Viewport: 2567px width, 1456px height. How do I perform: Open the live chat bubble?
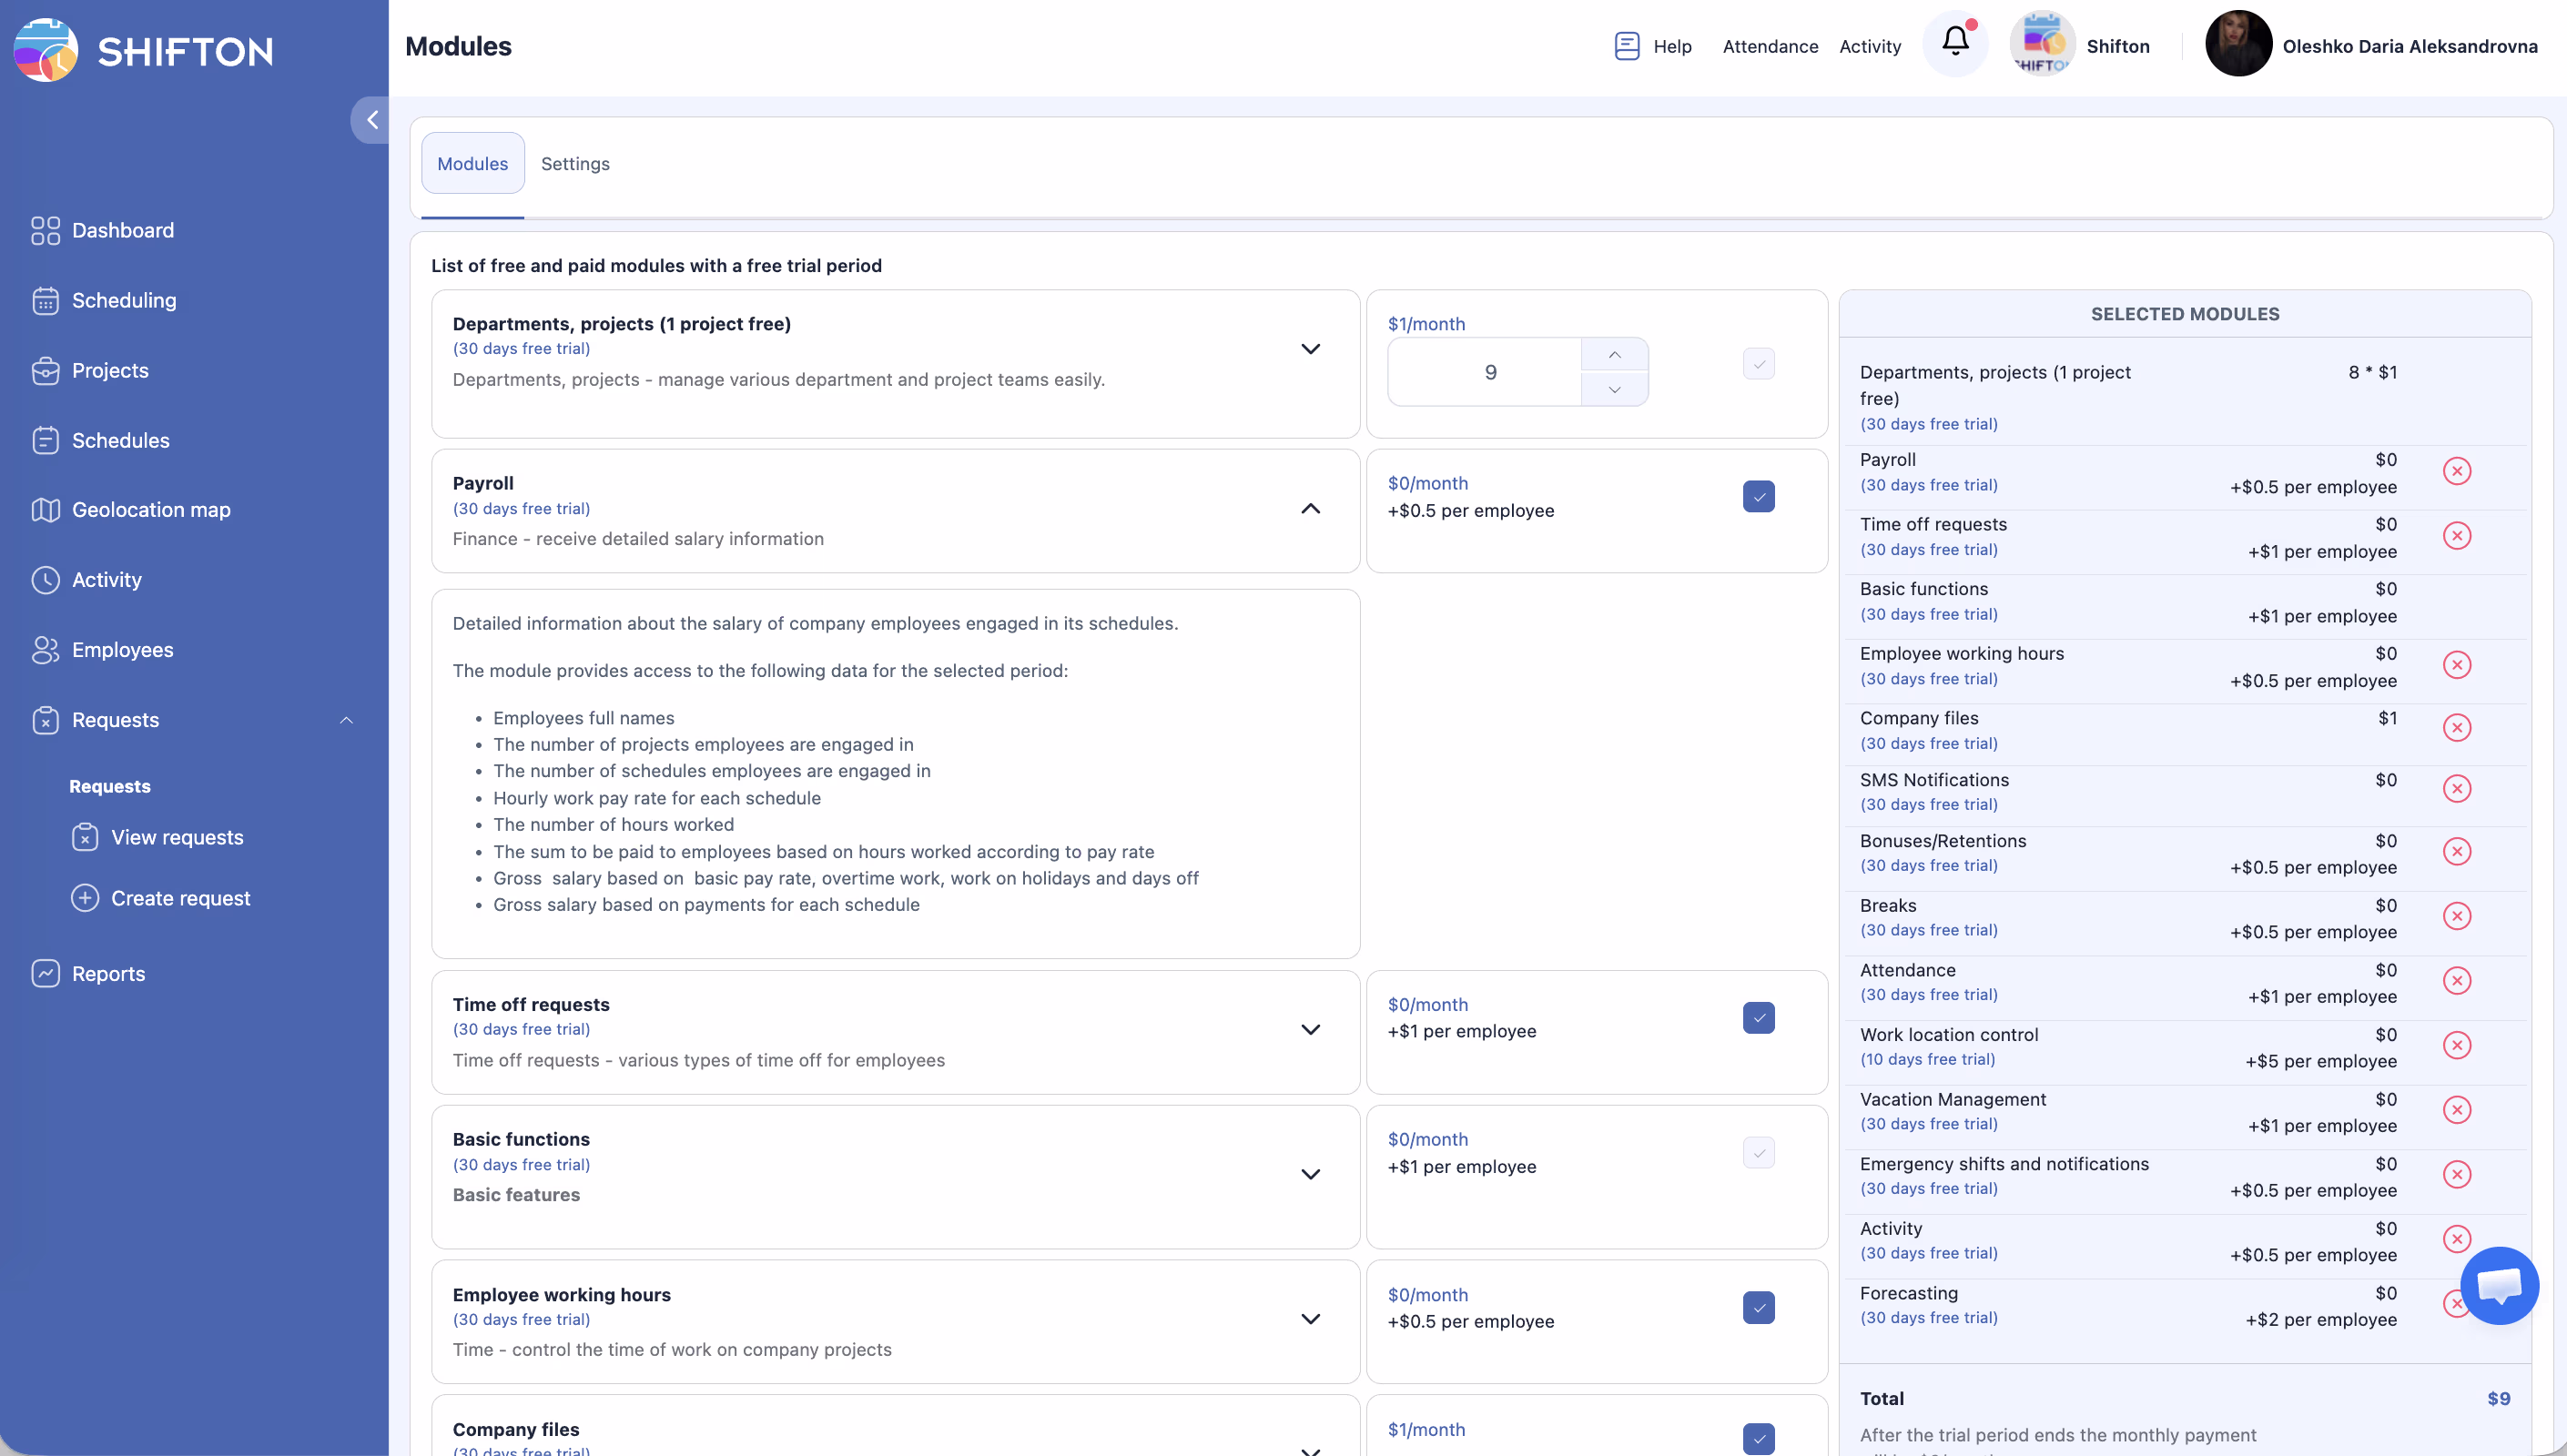(2498, 1284)
